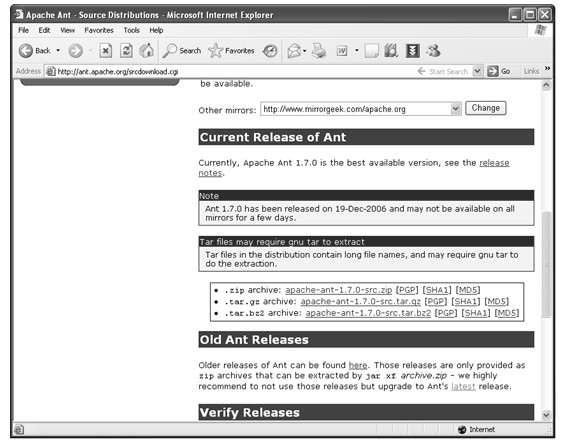The image size is (563, 443).
Task: Expand the Start Search dropdown arrow
Action: [477, 71]
